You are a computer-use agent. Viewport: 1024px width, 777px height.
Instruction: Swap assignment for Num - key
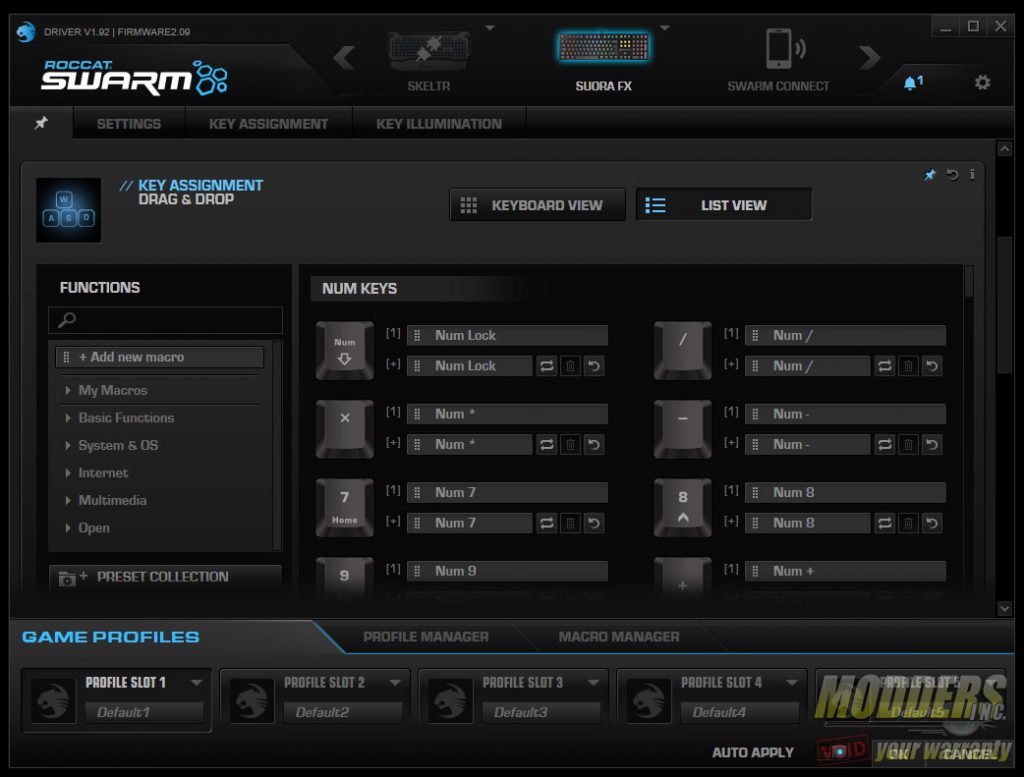pyautogui.click(x=885, y=445)
